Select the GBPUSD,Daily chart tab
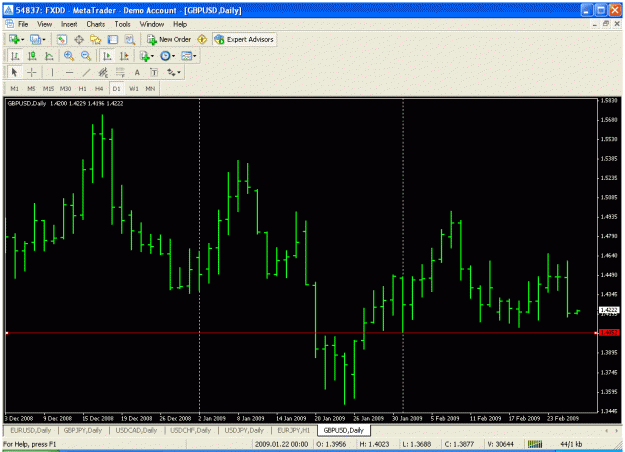This screenshot has width=625, height=452. point(344,430)
